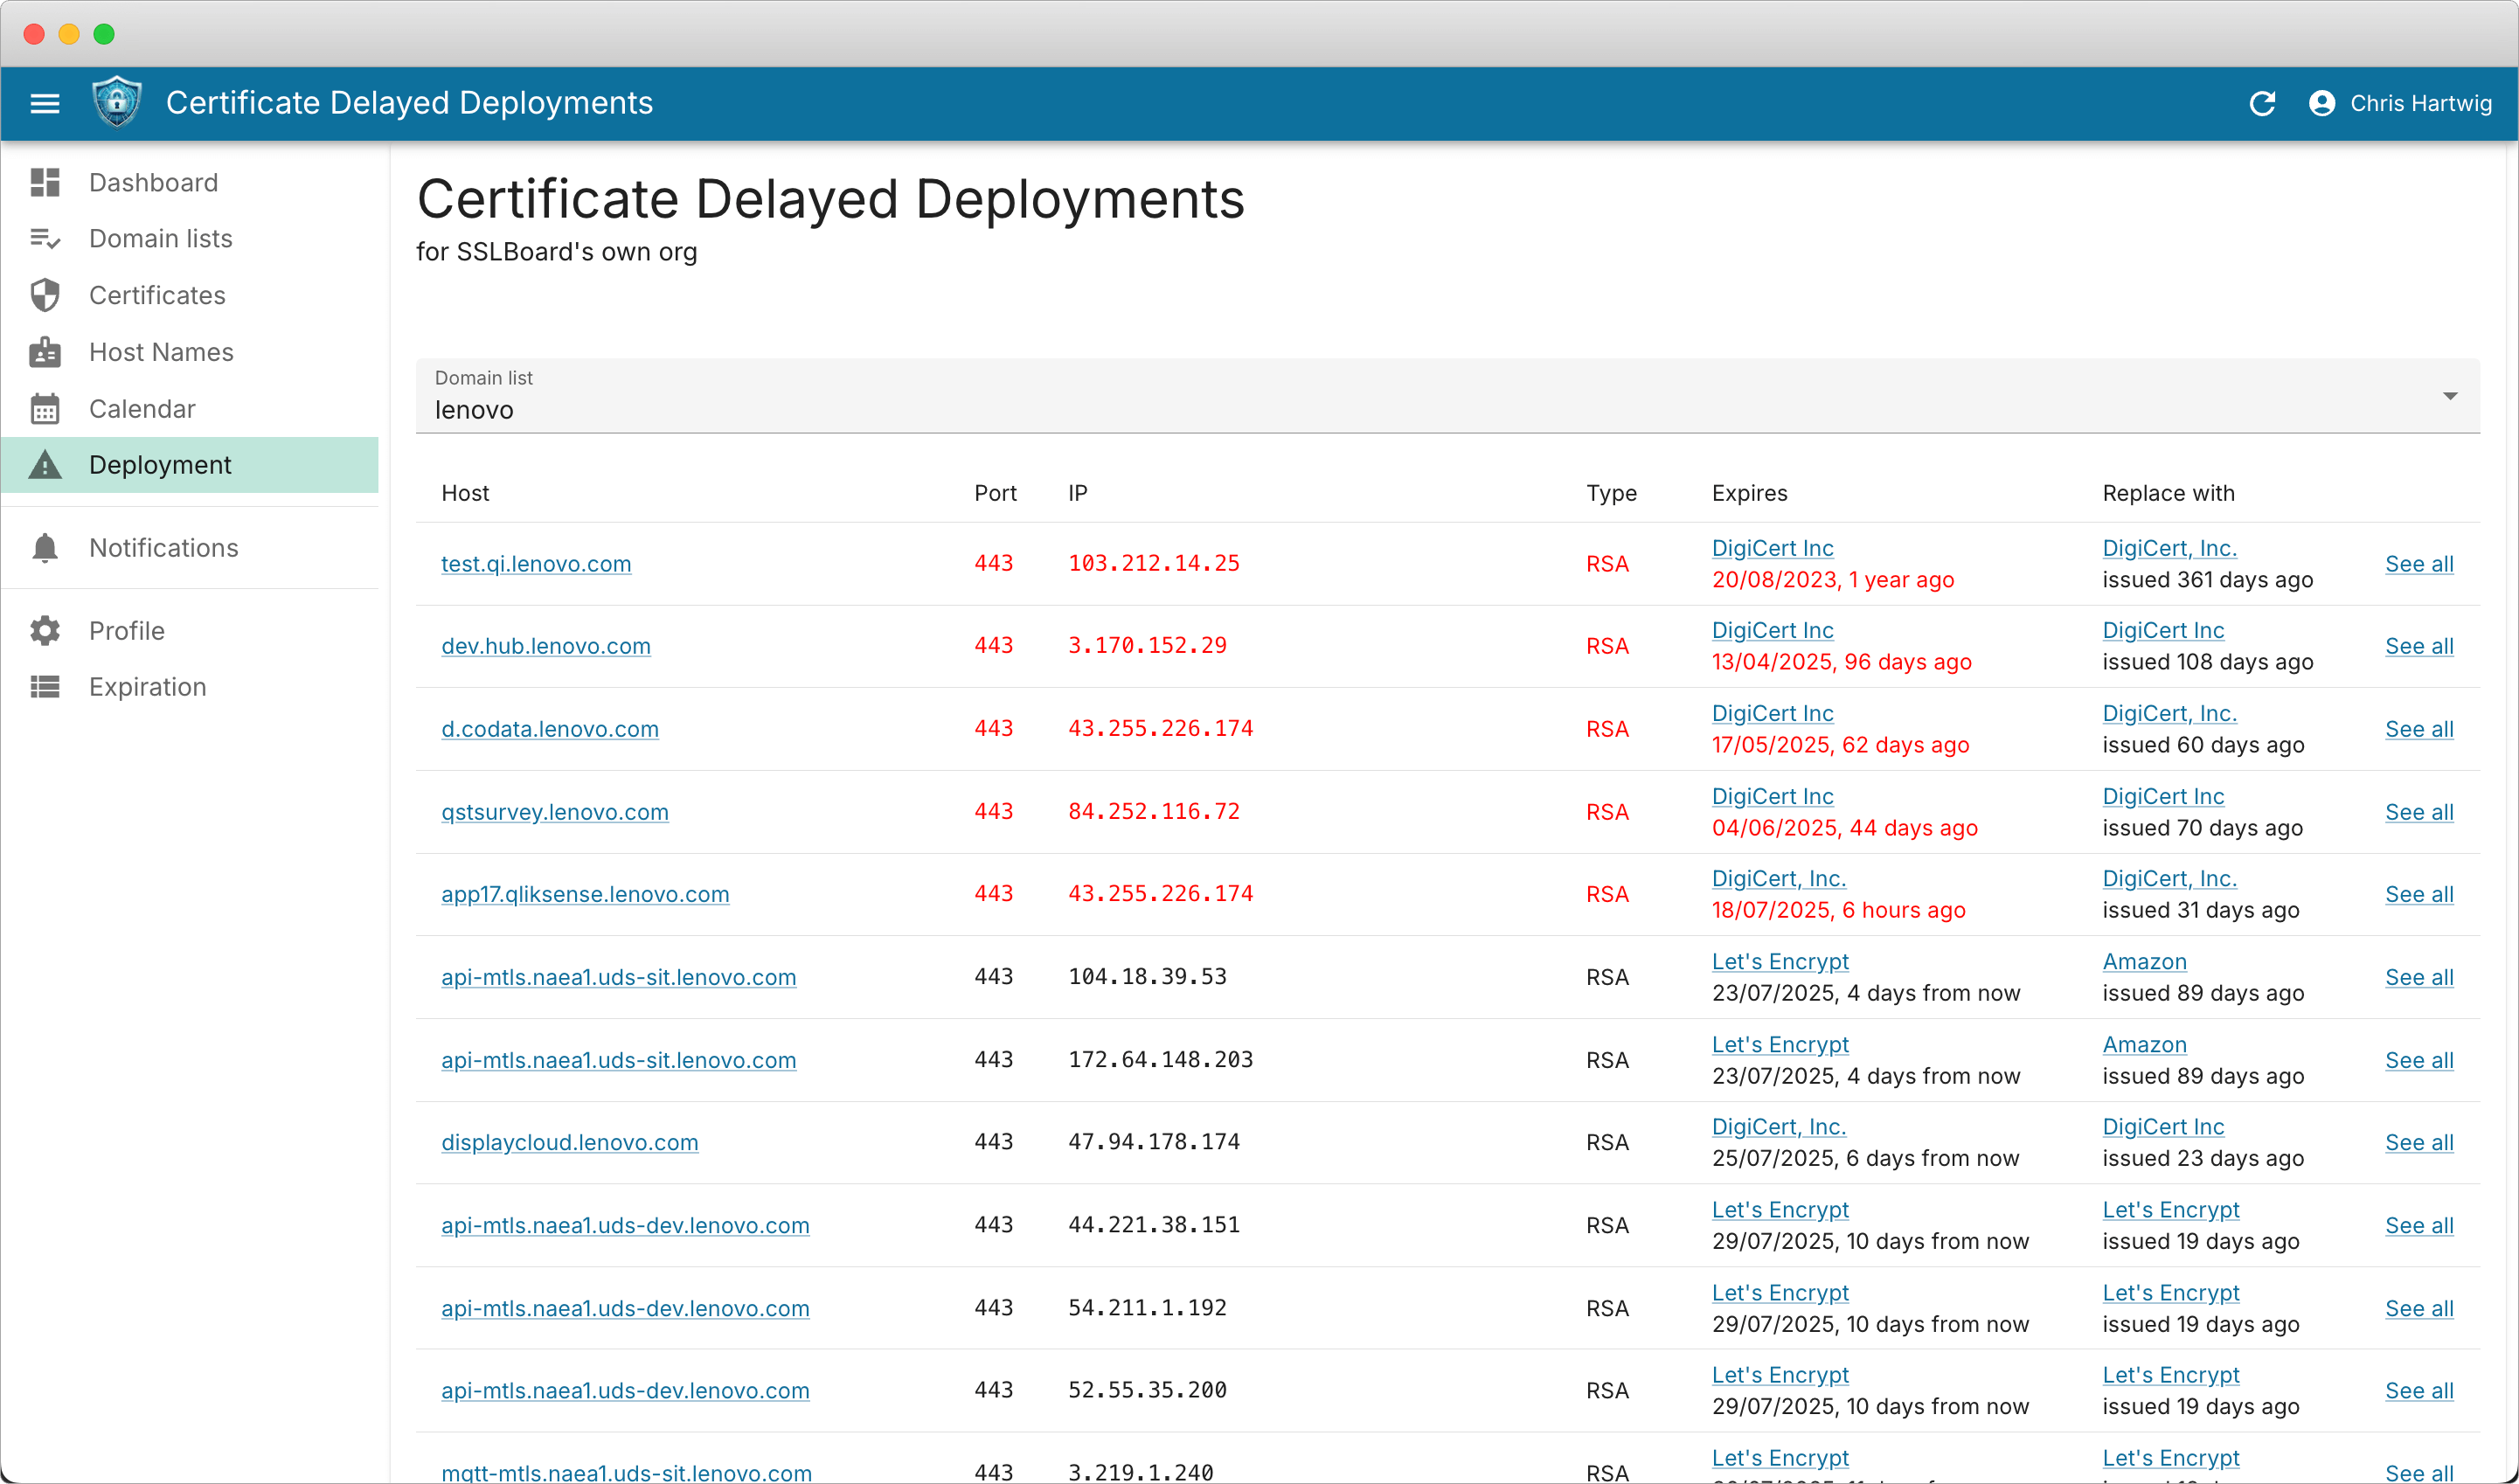Click the refresh icon in header
Screen dimensions: 2519x1484
click(2262, 103)
